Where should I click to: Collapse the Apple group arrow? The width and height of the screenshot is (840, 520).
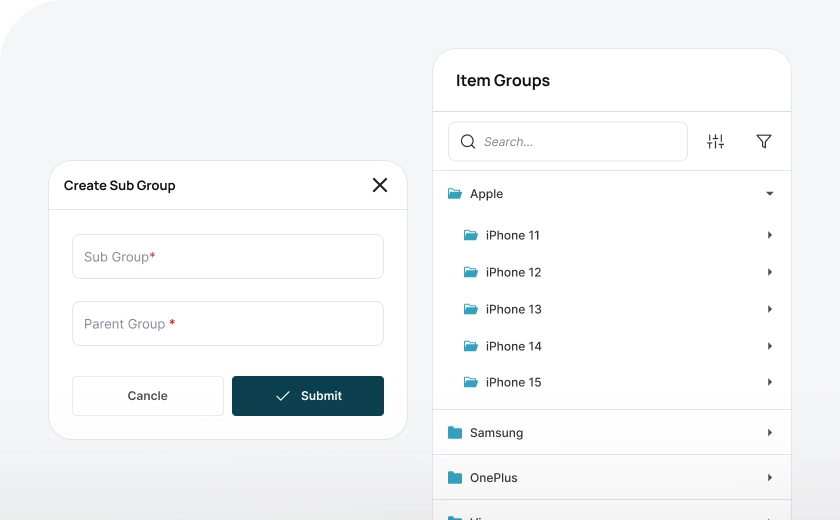(769, 194)
